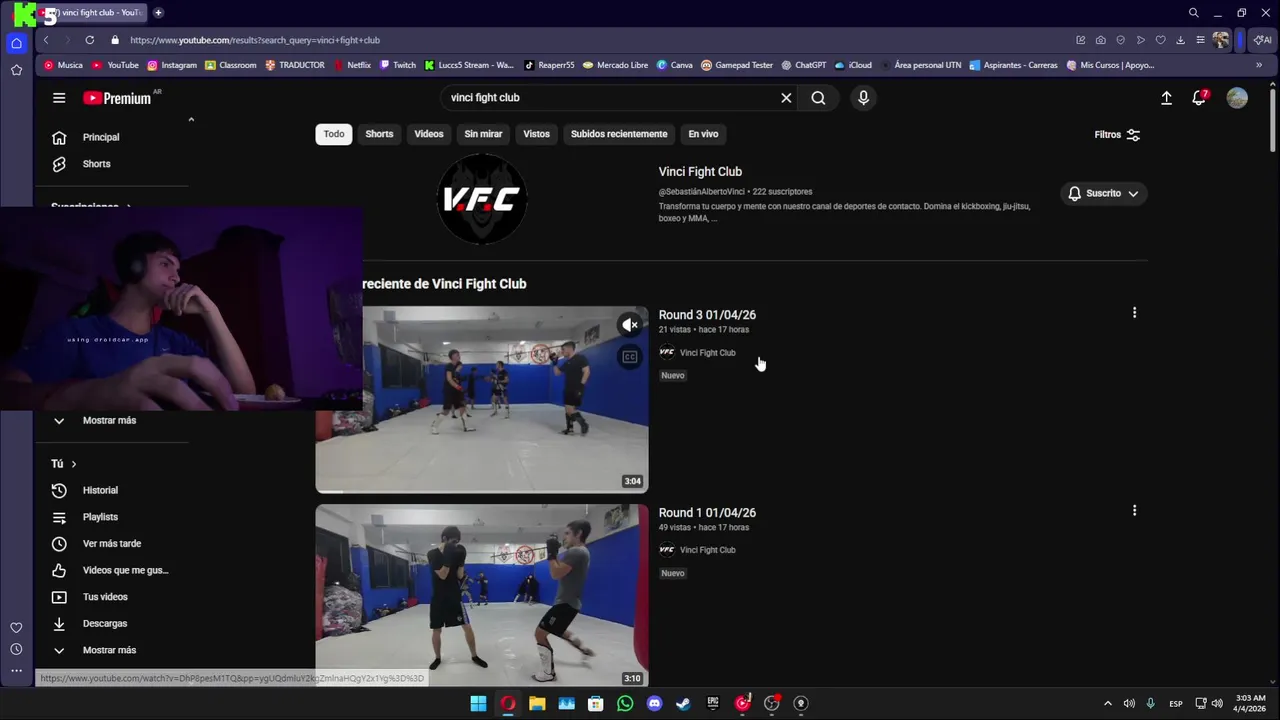This screenshot has width=1280, height=720.
Task: Open the upload/create video icon
Action: pyautogui.click(x=1166, y=98)
